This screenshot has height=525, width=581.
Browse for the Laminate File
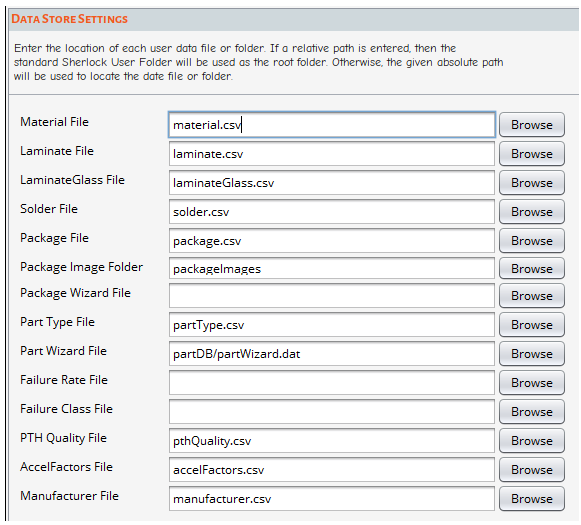(x=532, y=154)
